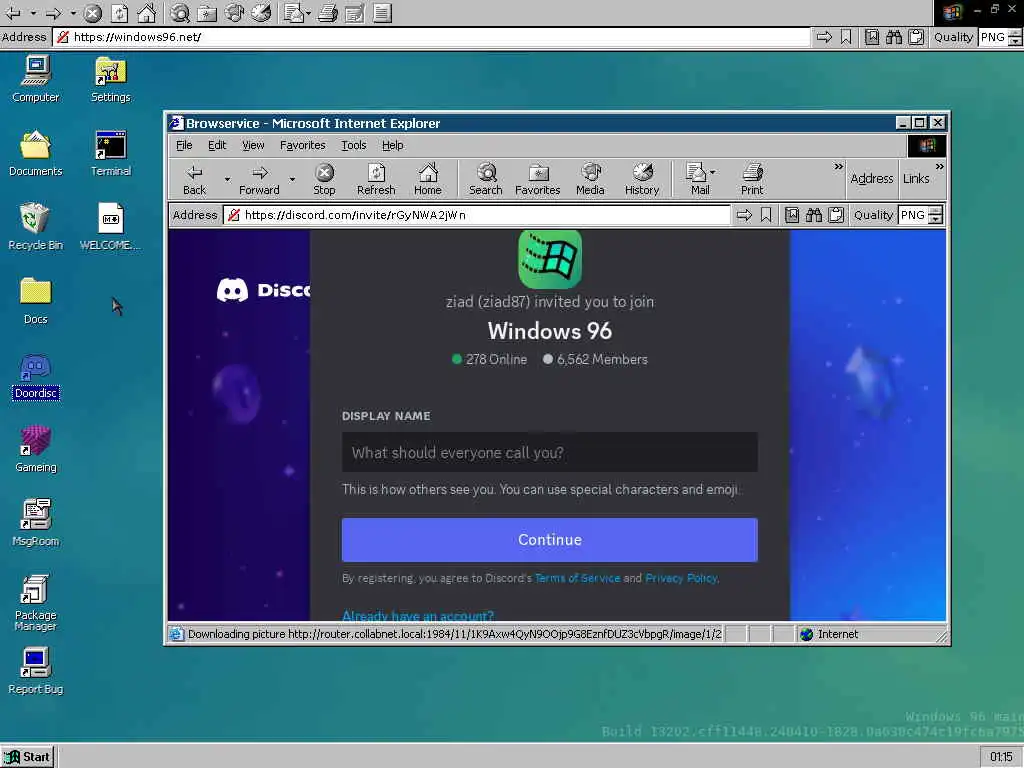
Task: Open the Help menu in Internet Explorer
Action: [x=392, y=145]
